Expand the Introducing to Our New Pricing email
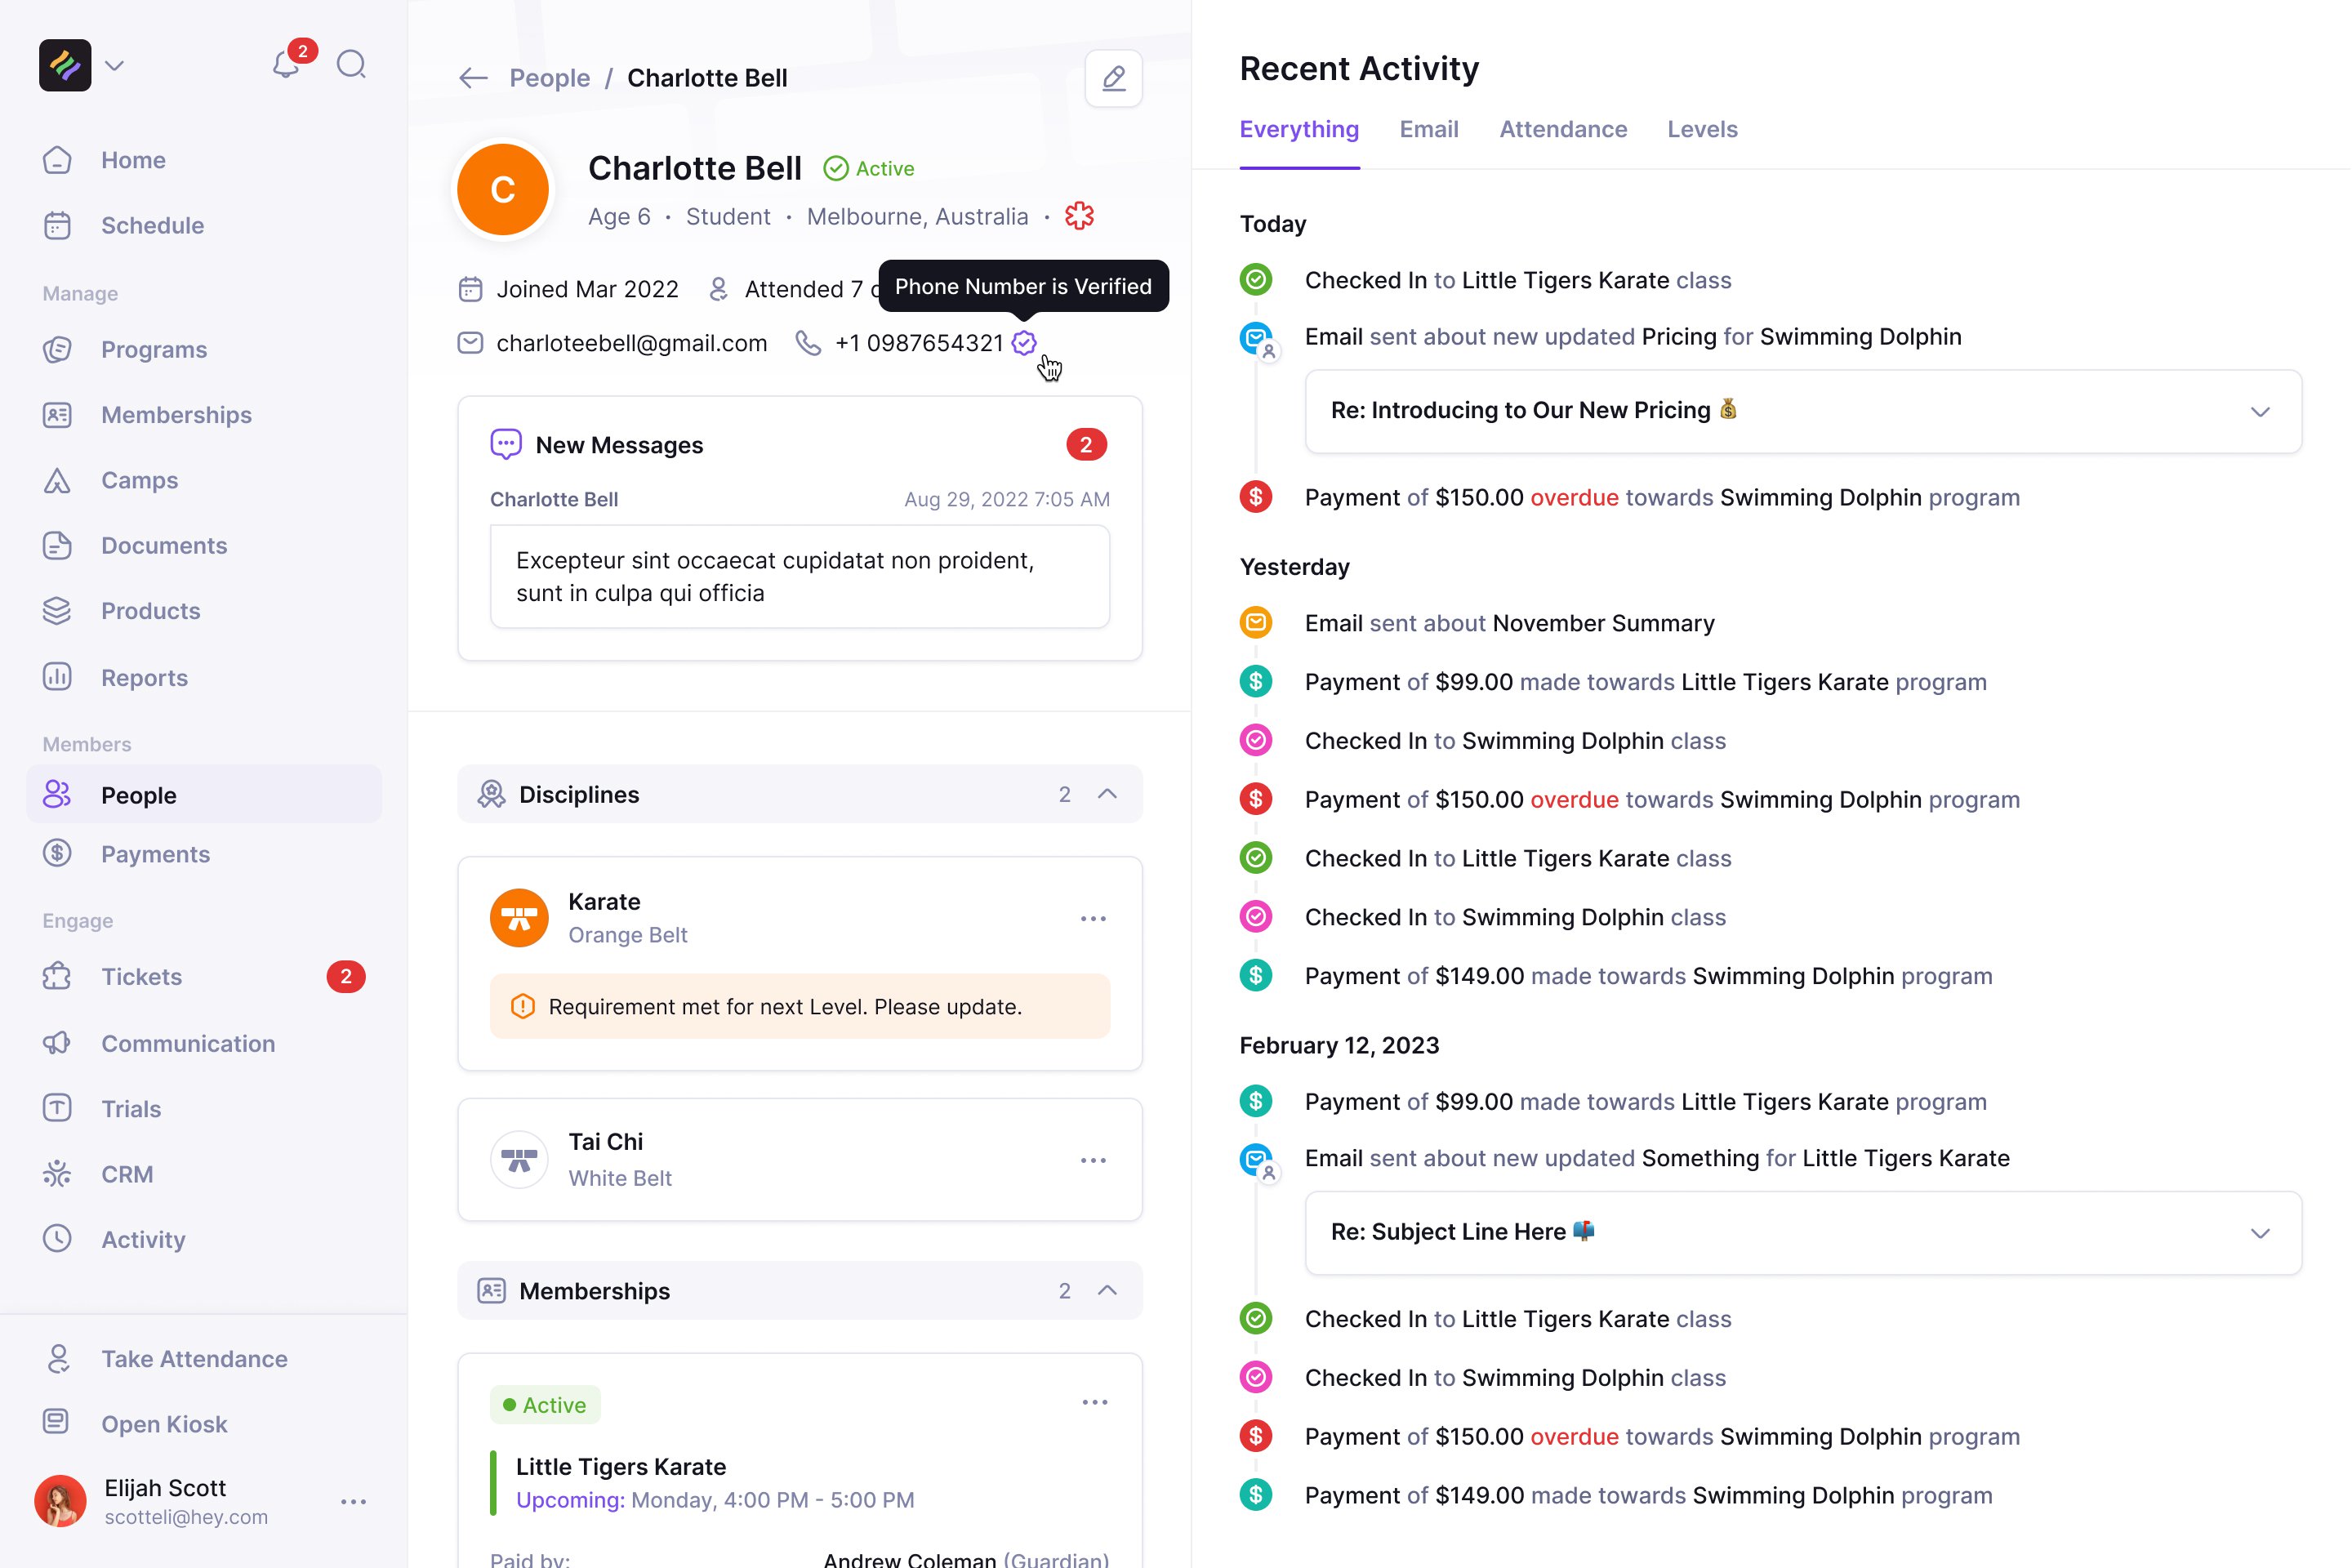Viewport: 2352px width, 1568px height. pyautogui.click(x=2259, y=412)
